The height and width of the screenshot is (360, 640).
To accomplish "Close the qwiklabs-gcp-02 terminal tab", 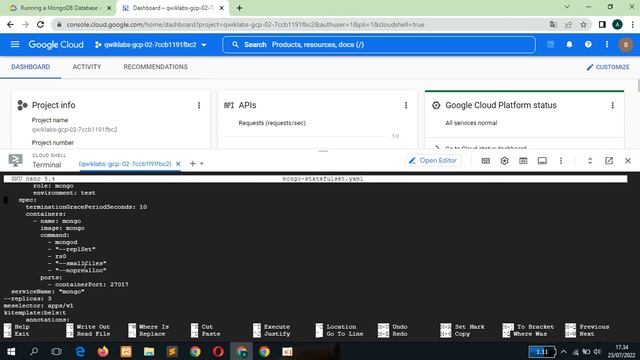I will (178, 164).
